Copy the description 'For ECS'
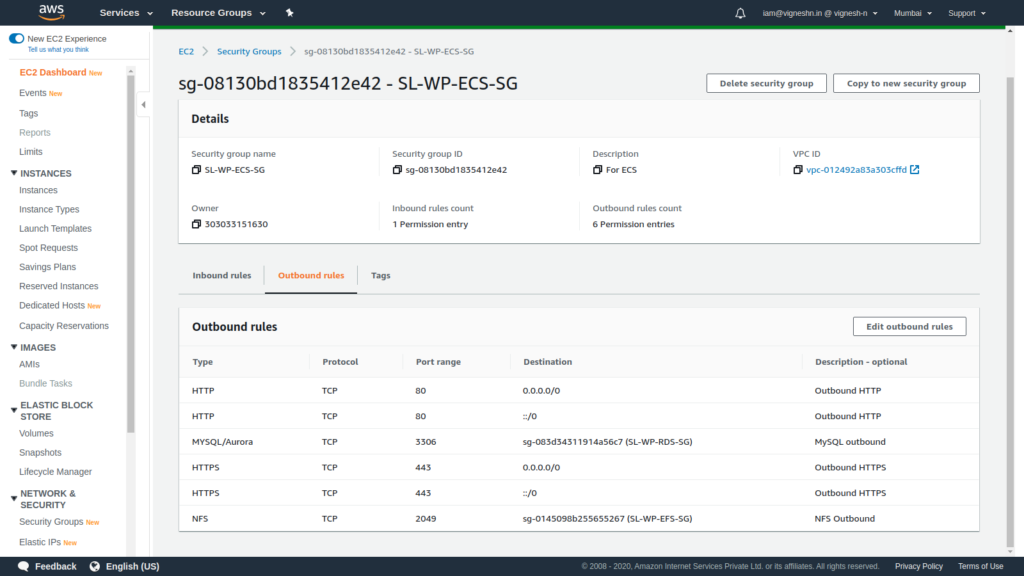The image size is (1024, 576). (x=597, y=170)
